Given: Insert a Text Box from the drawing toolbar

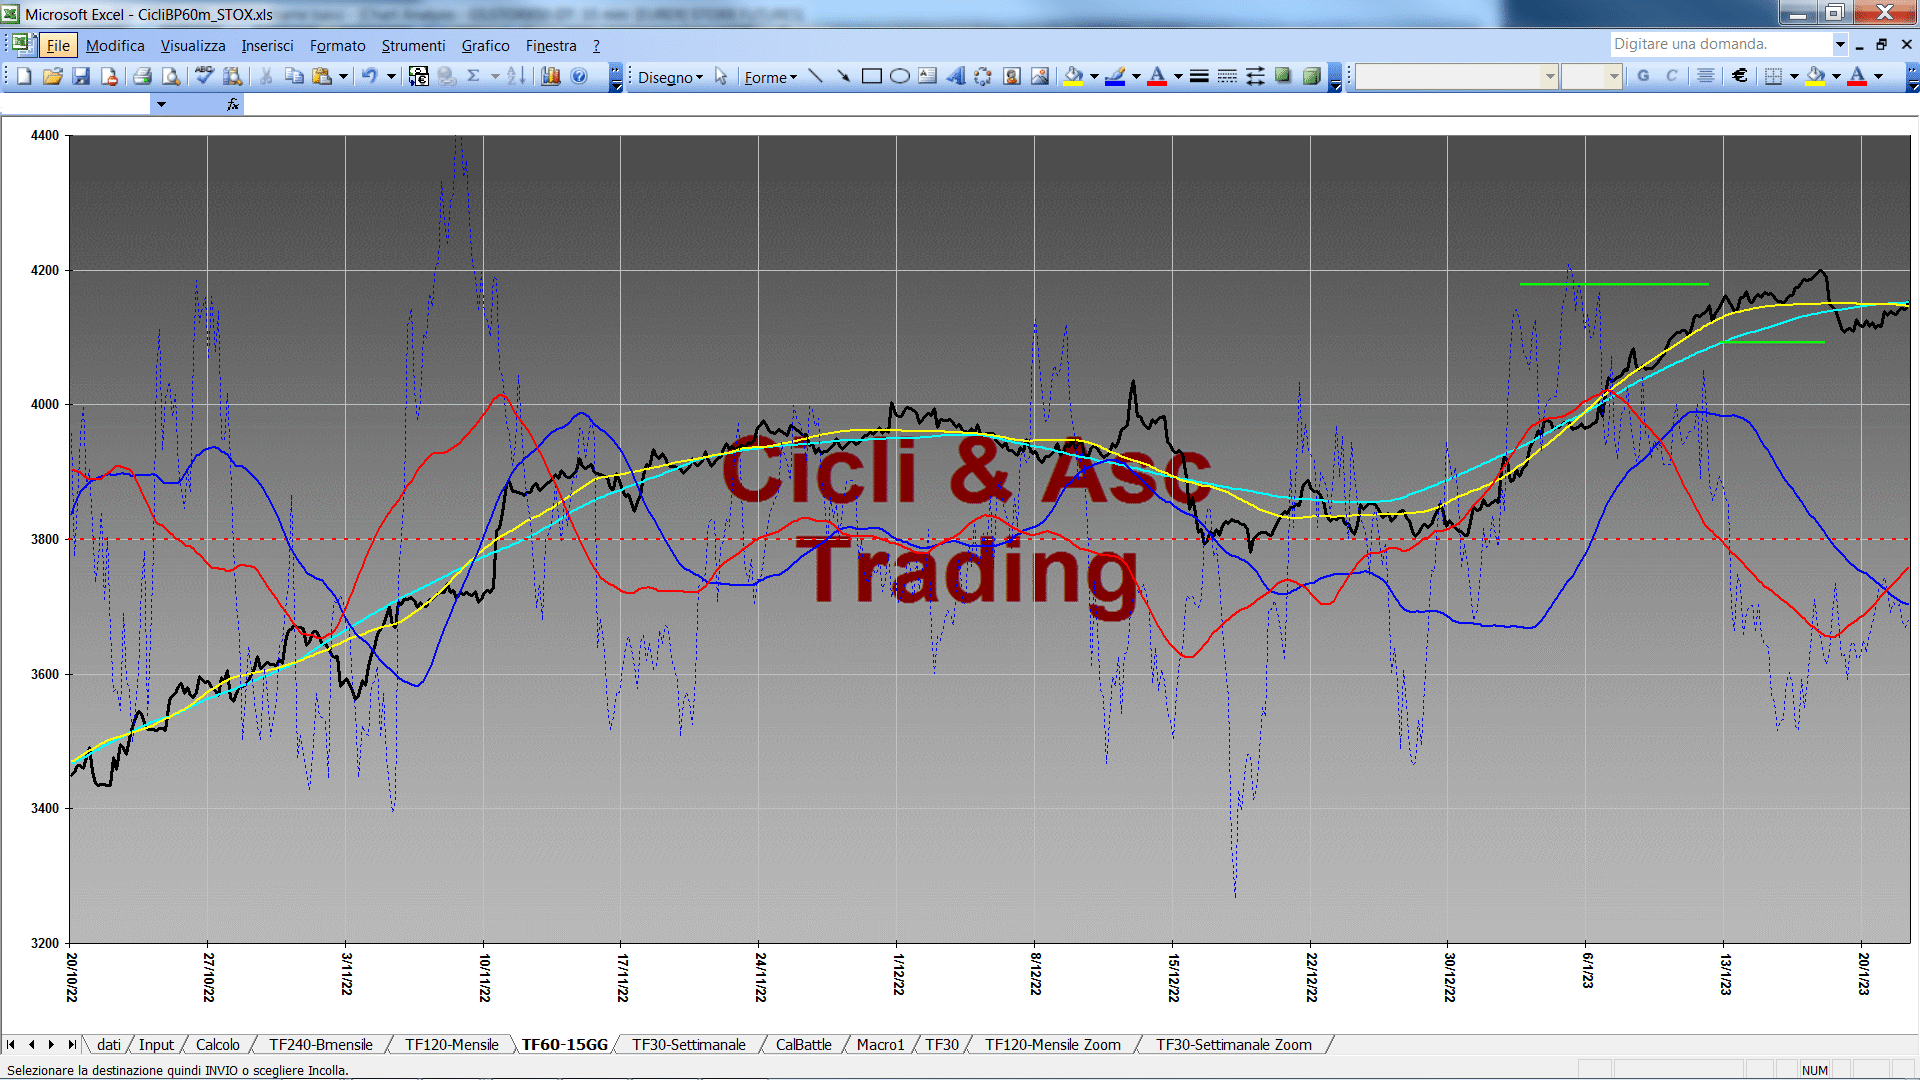Looking at the screenshot, I should (x=928, y=77).
